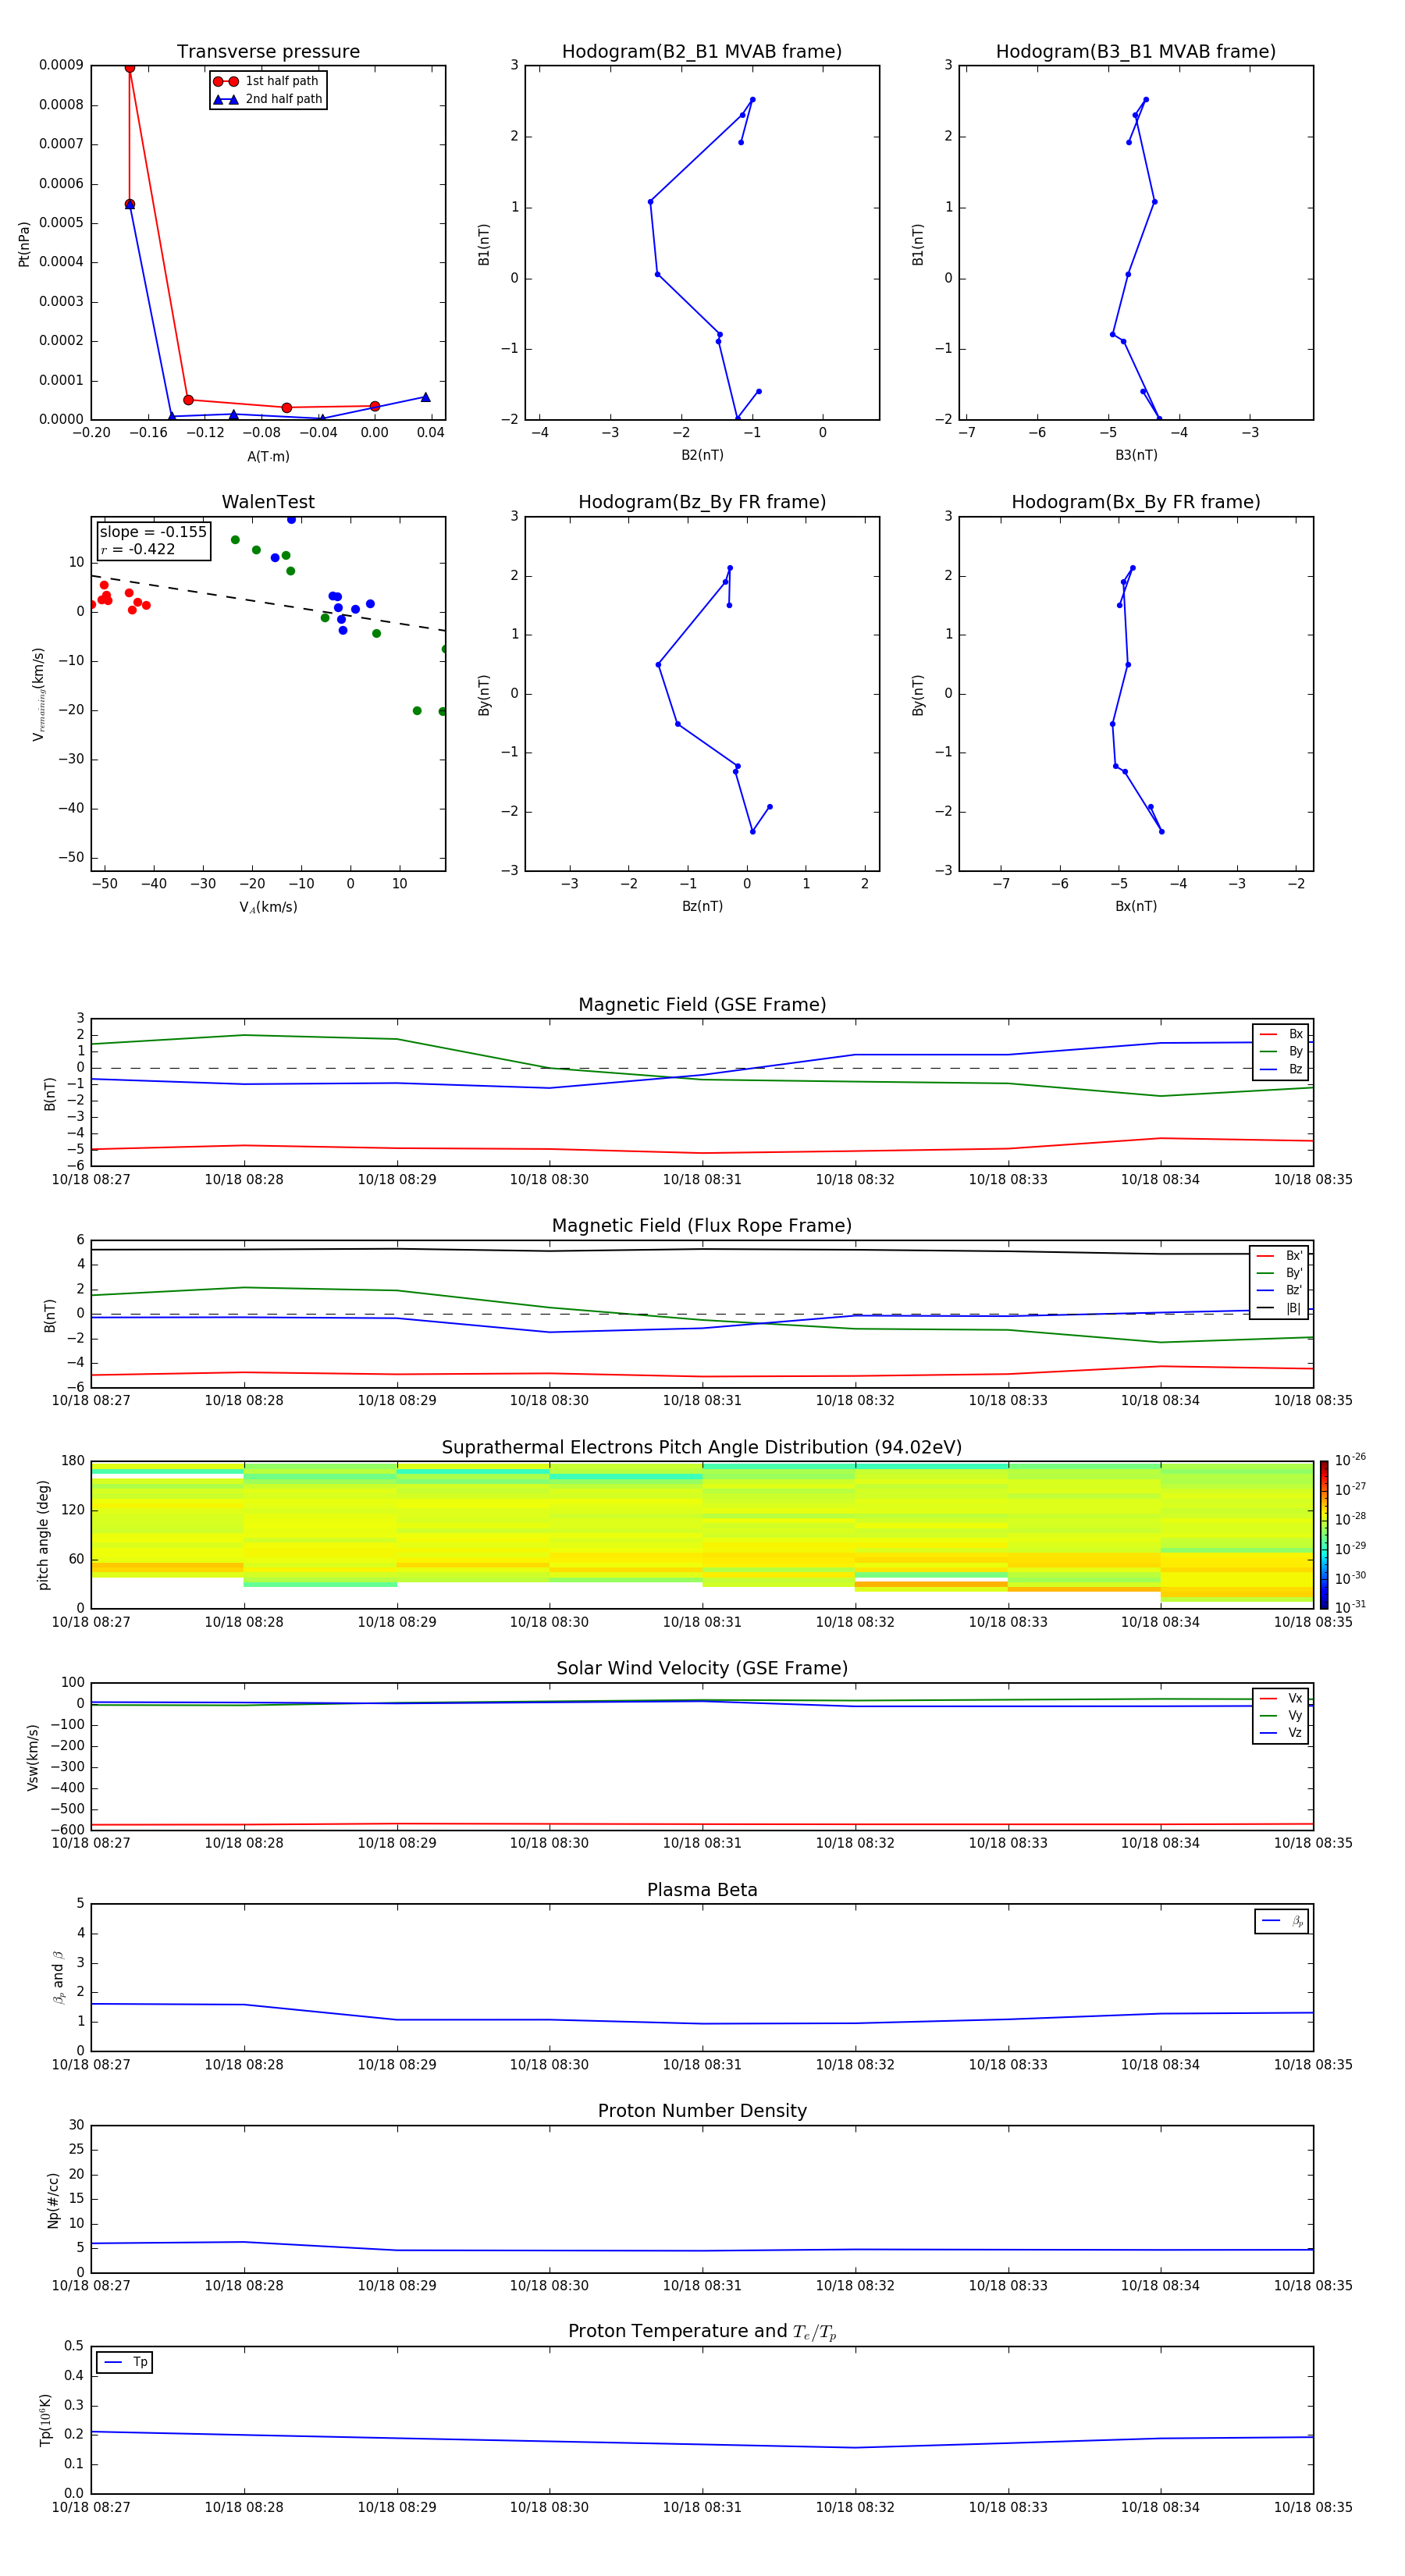This screenshot has width=1405, height=2576.
Task: Select the 'r = -0.422' annotation
Action: click(138, 549)
